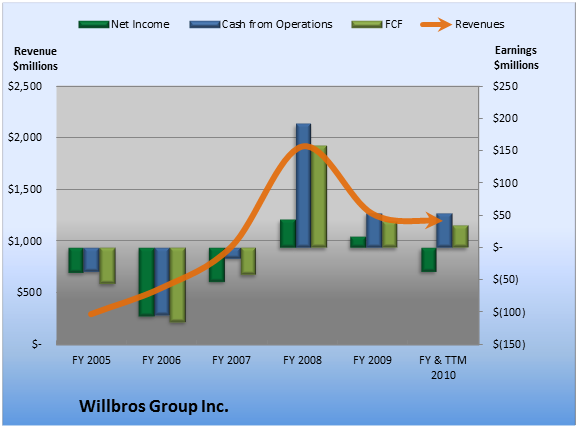Click the '$1,500' left axis value
This screenshot has width=577, height=427.
(25, 189)
